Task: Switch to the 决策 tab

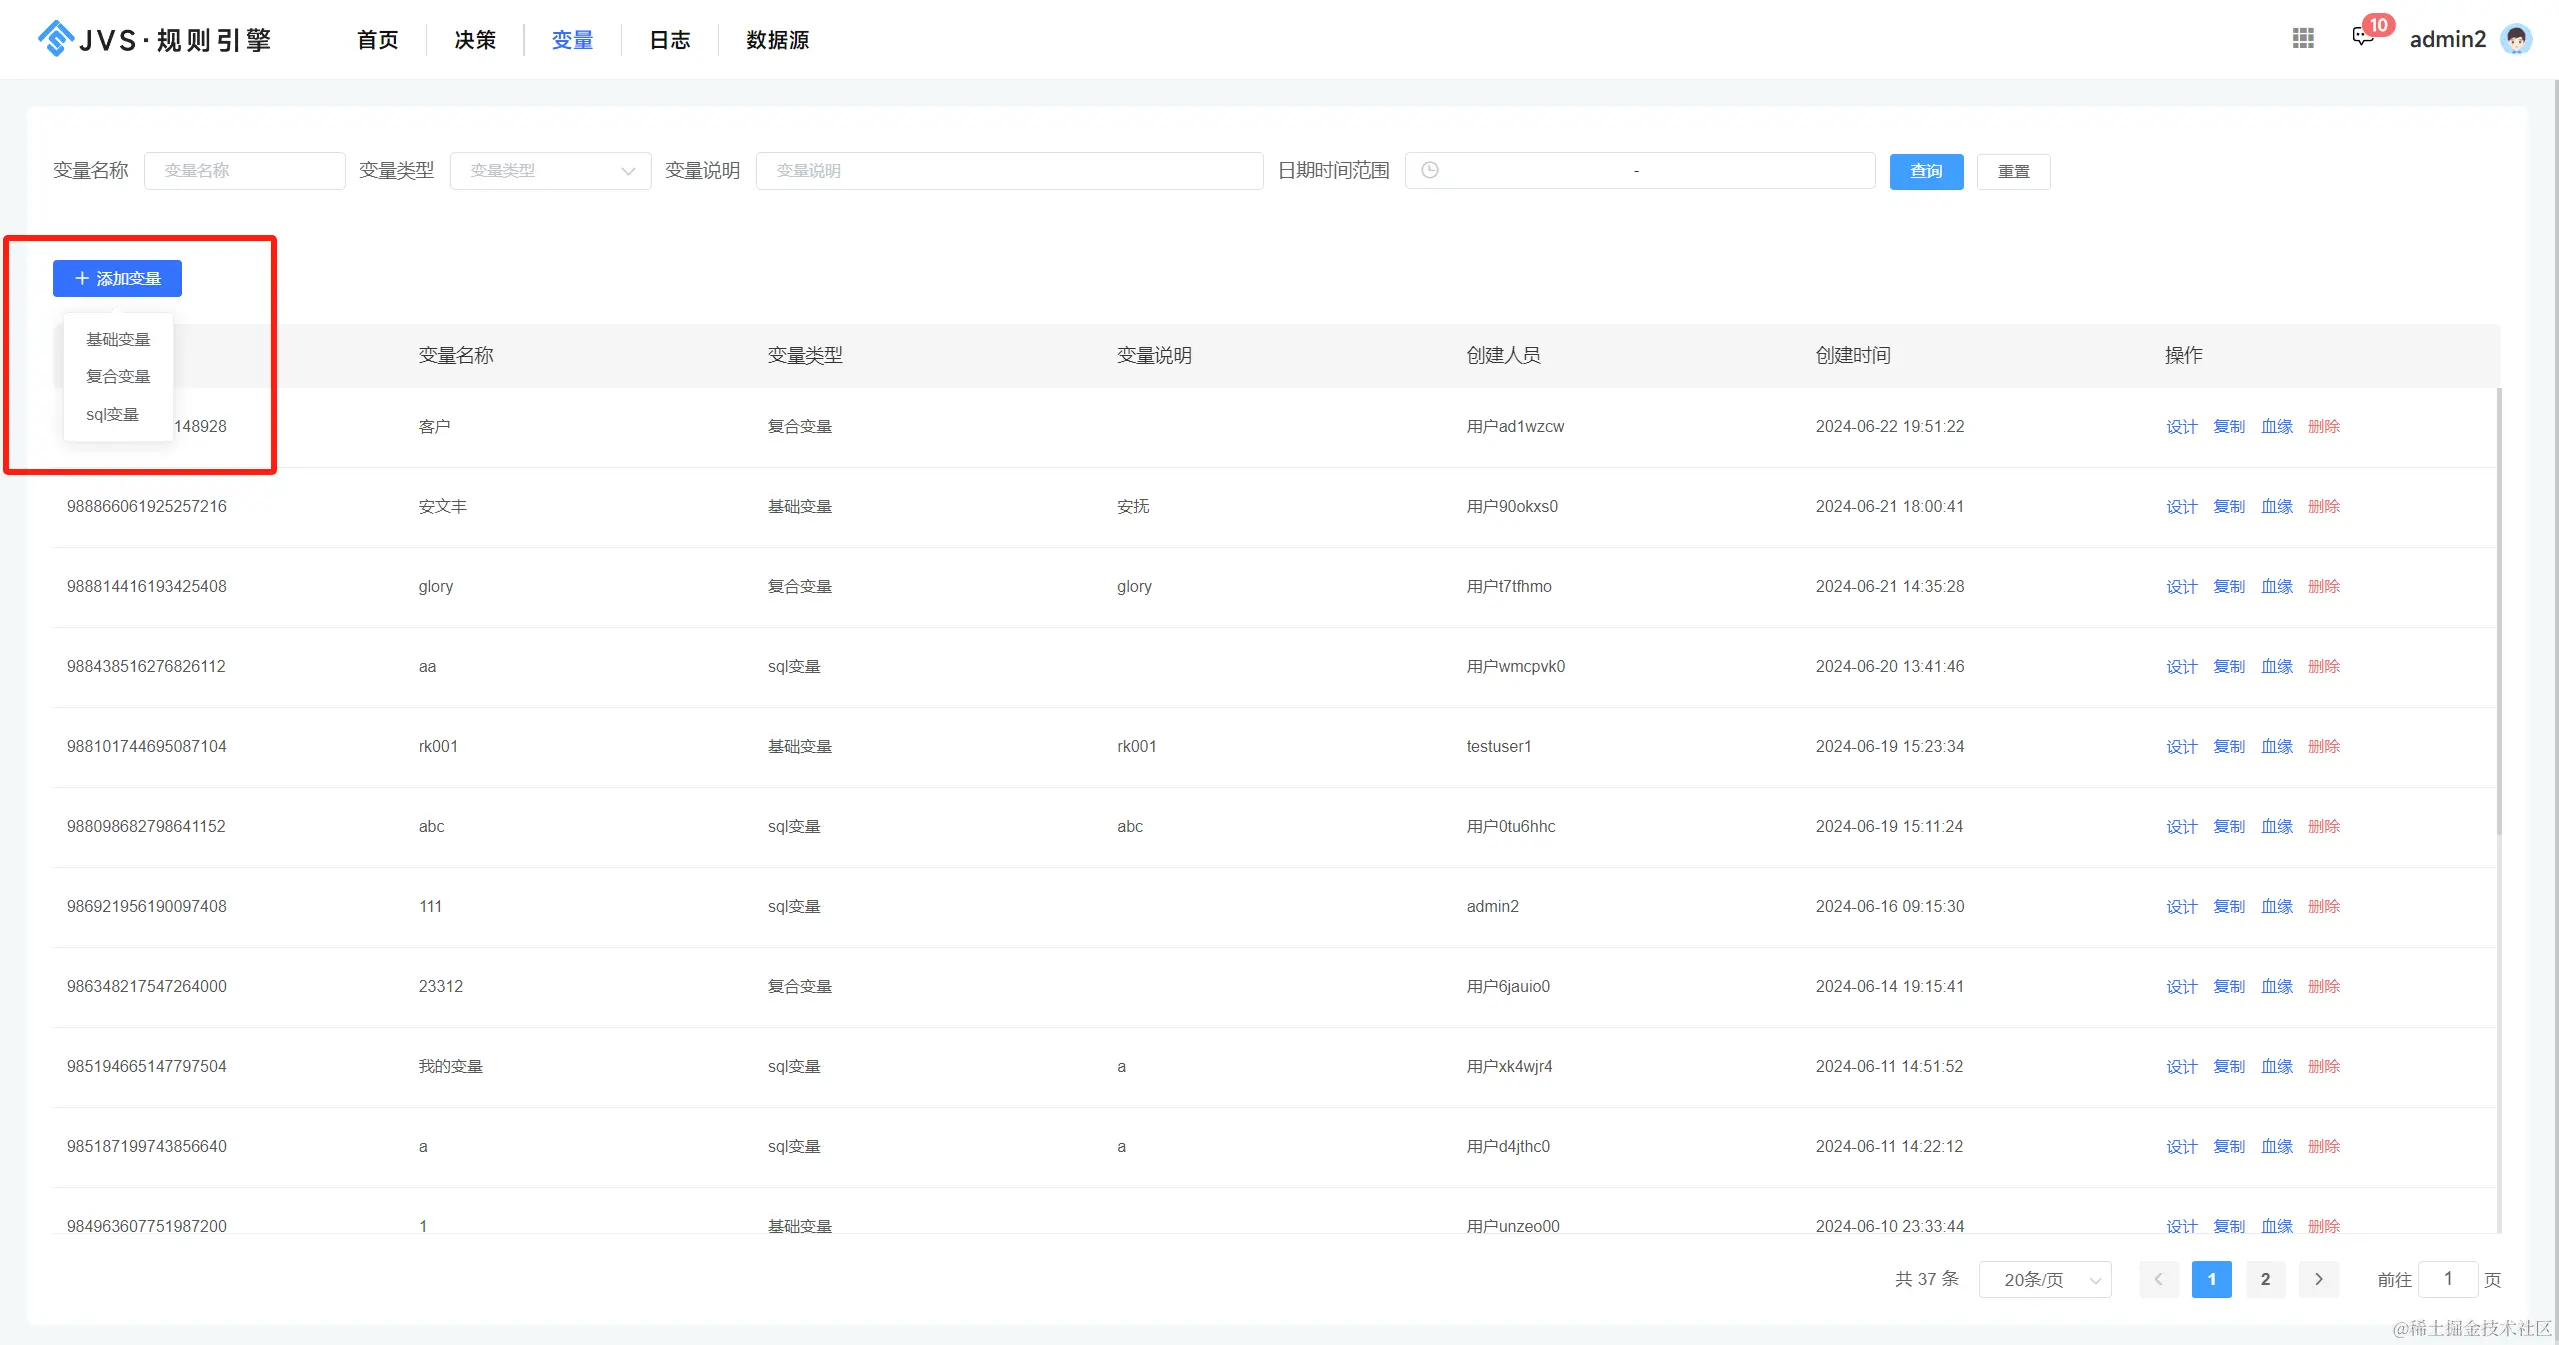Action: 475,40
